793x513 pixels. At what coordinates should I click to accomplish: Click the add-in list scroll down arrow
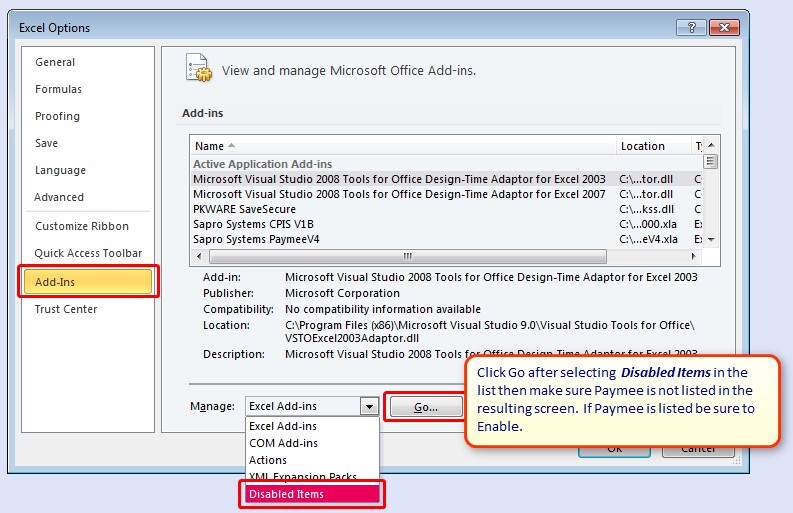coord(711,239)
